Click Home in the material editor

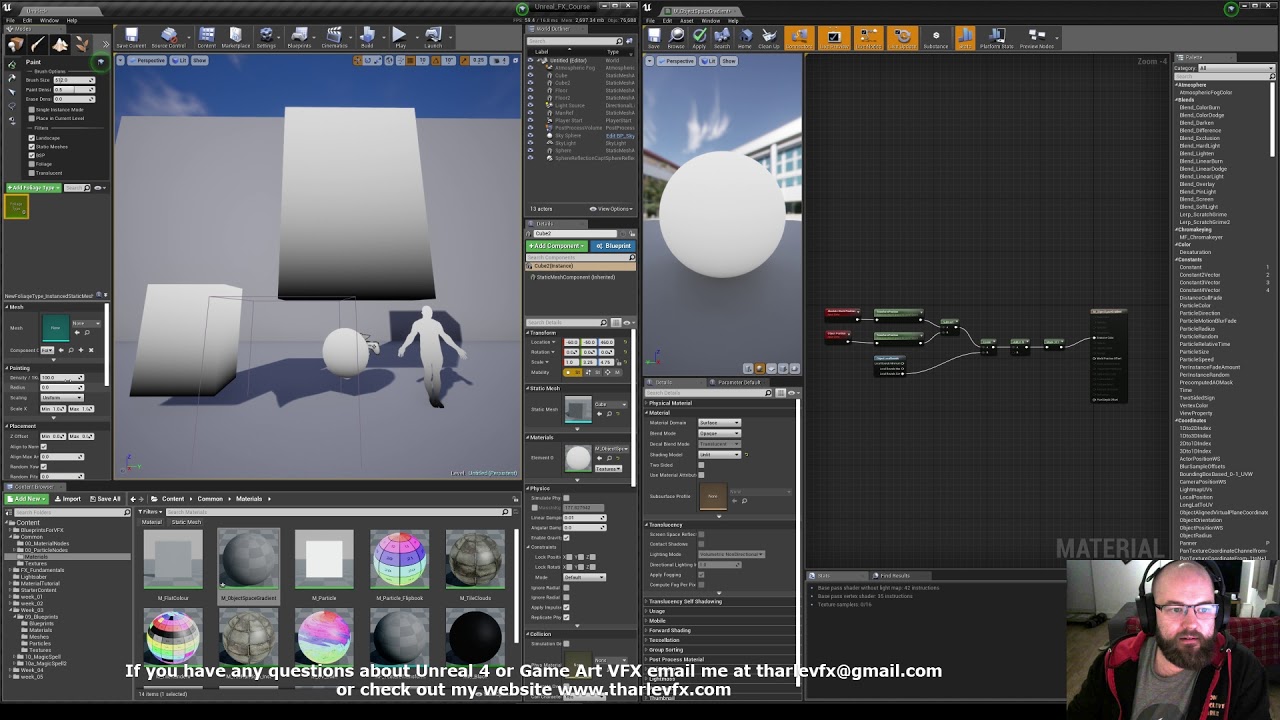pyautogui.click(x=744, y=39)
